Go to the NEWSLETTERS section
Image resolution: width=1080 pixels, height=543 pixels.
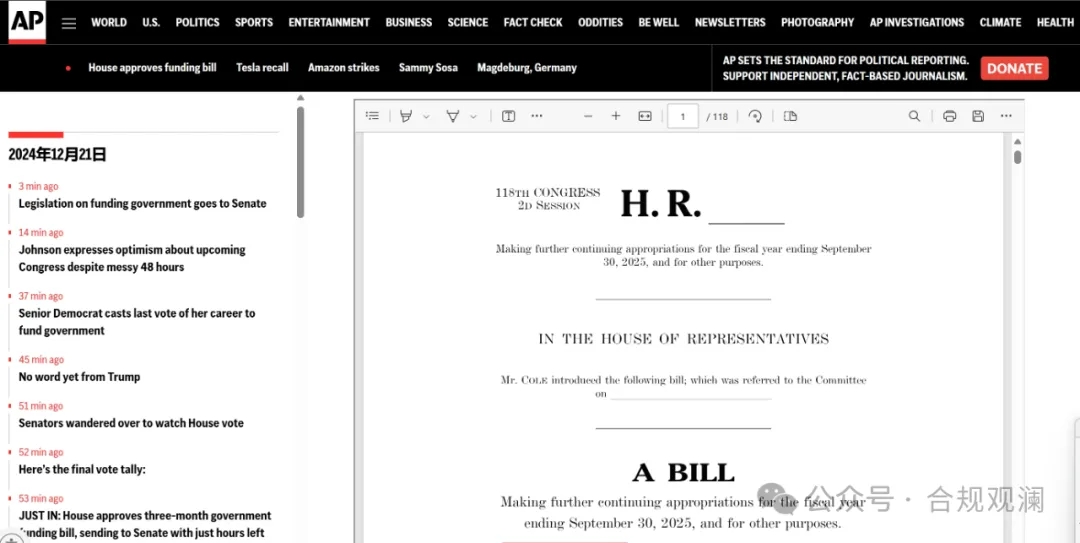point(729,22)
